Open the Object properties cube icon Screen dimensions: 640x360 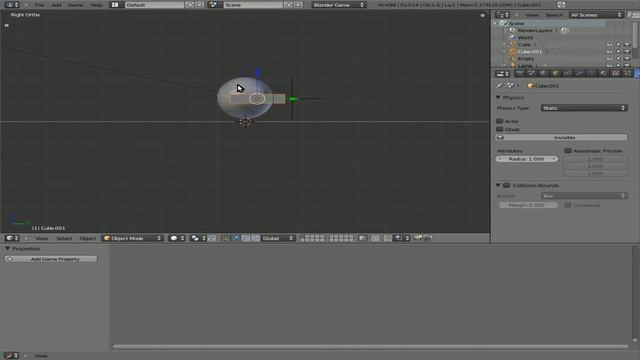[556, 73]
